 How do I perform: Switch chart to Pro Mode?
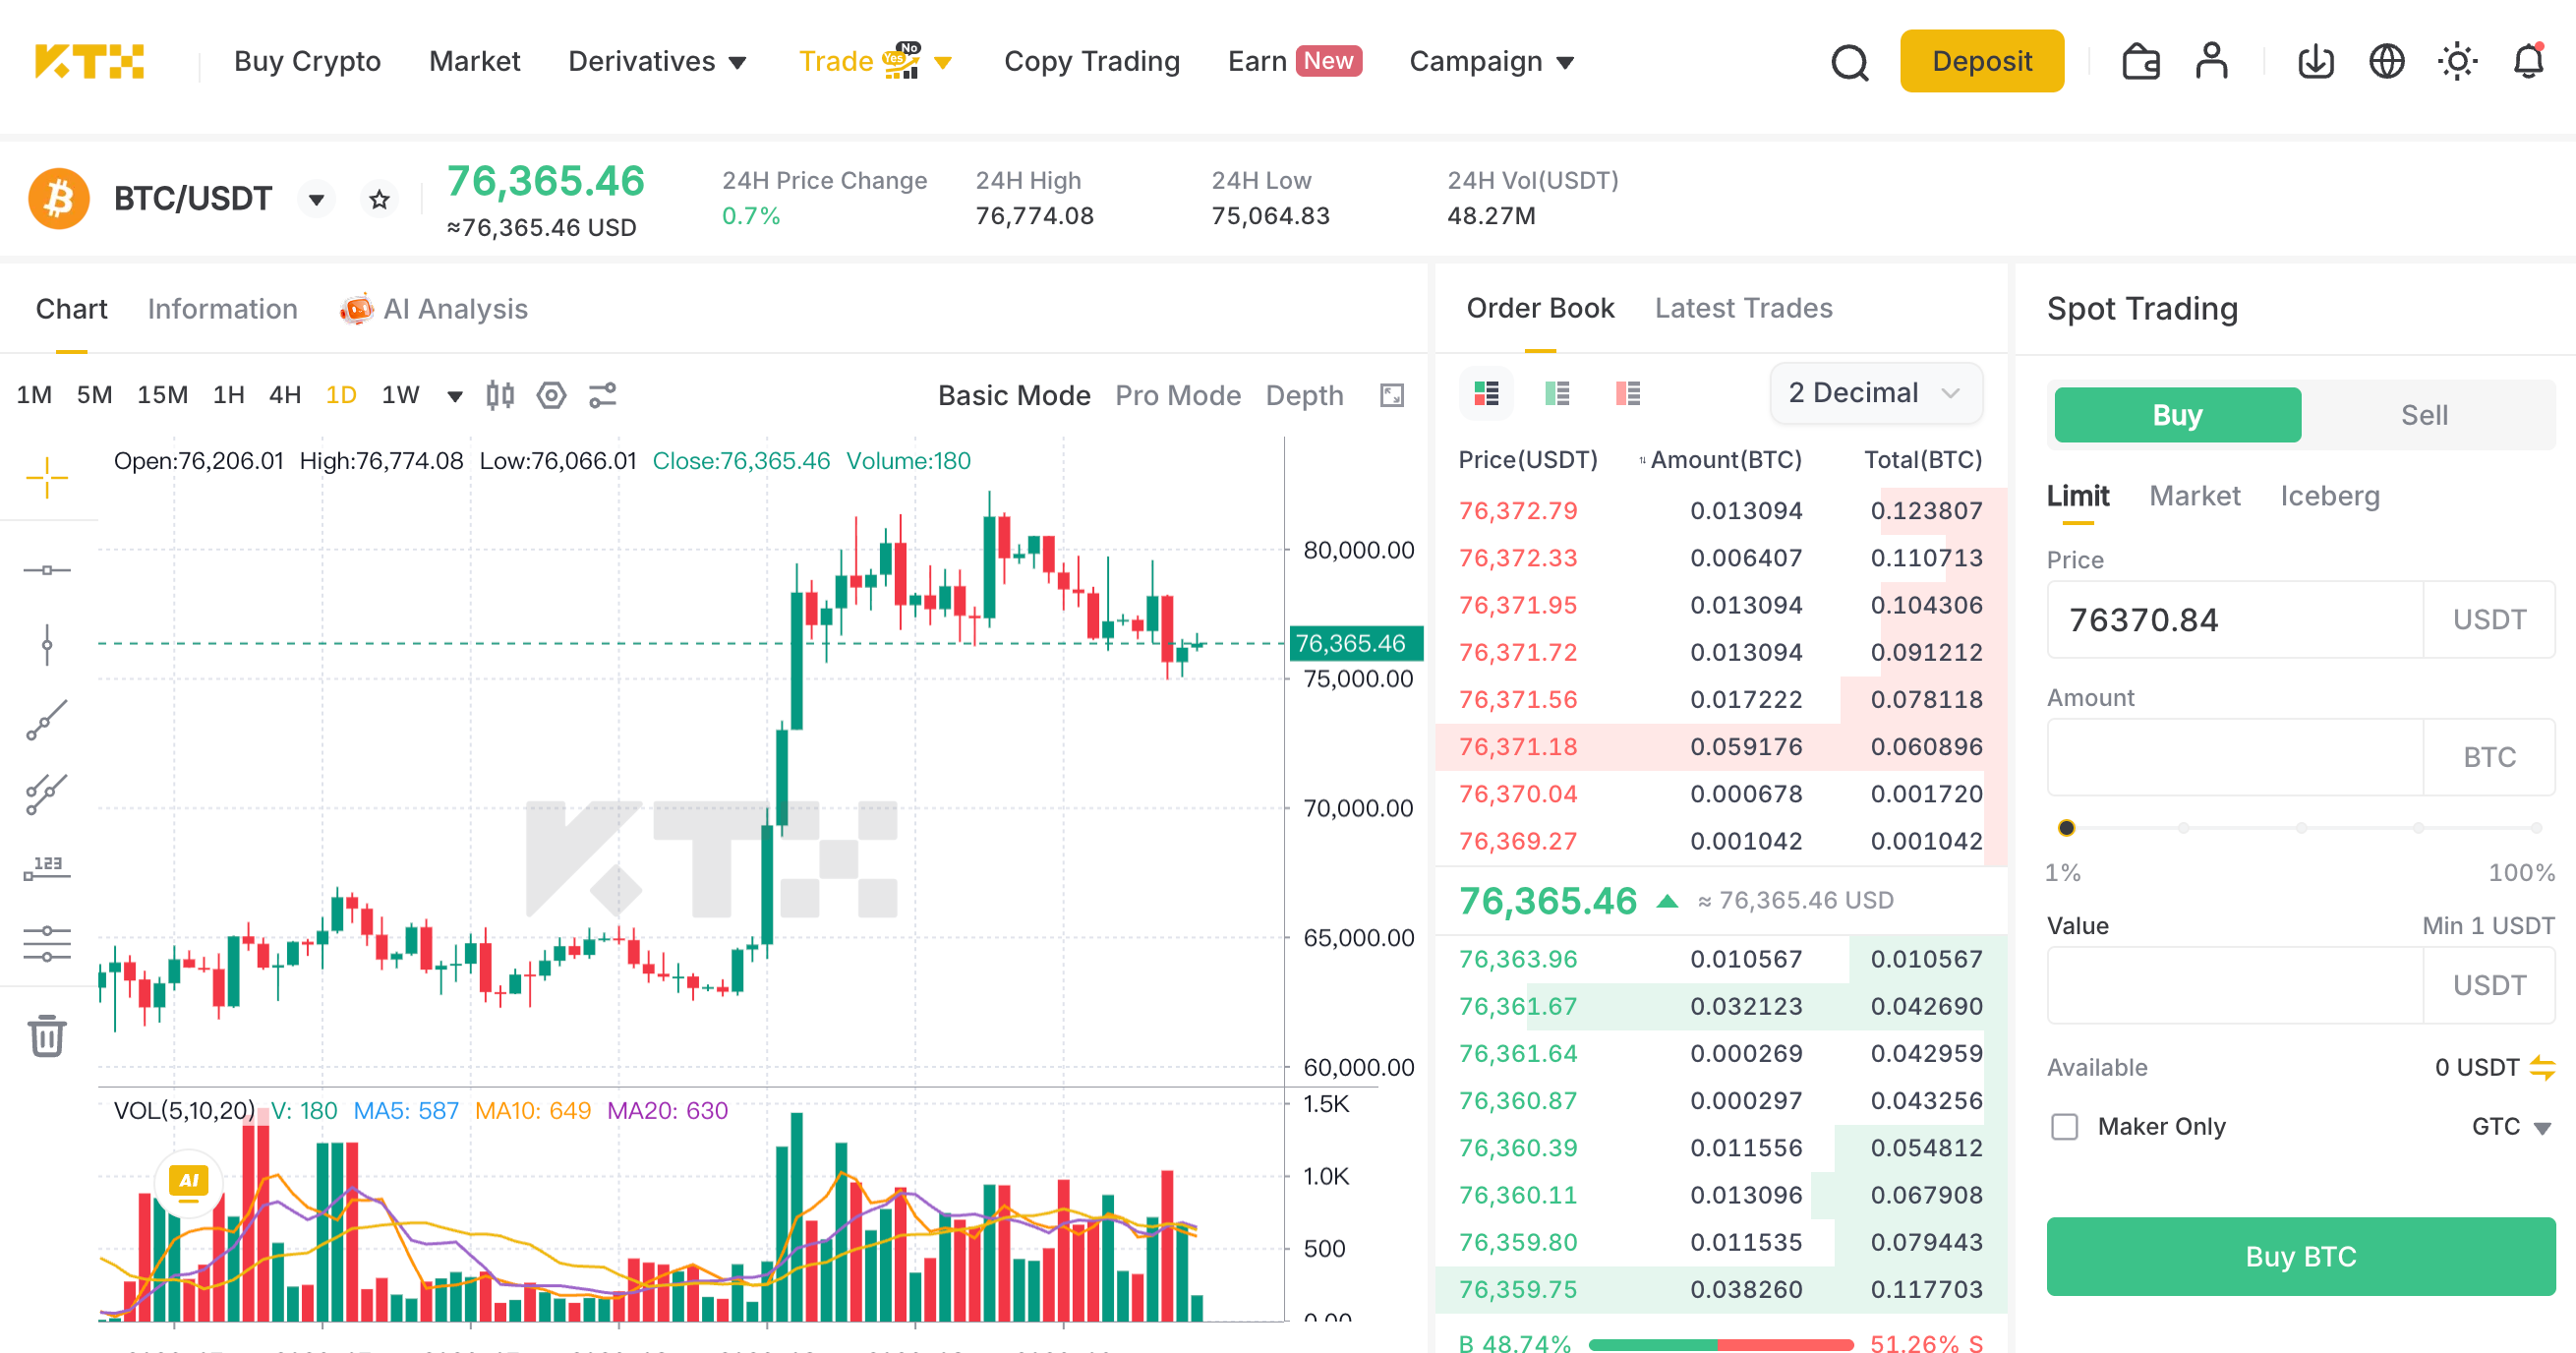pyautogui.click(x=1177, y=395)
